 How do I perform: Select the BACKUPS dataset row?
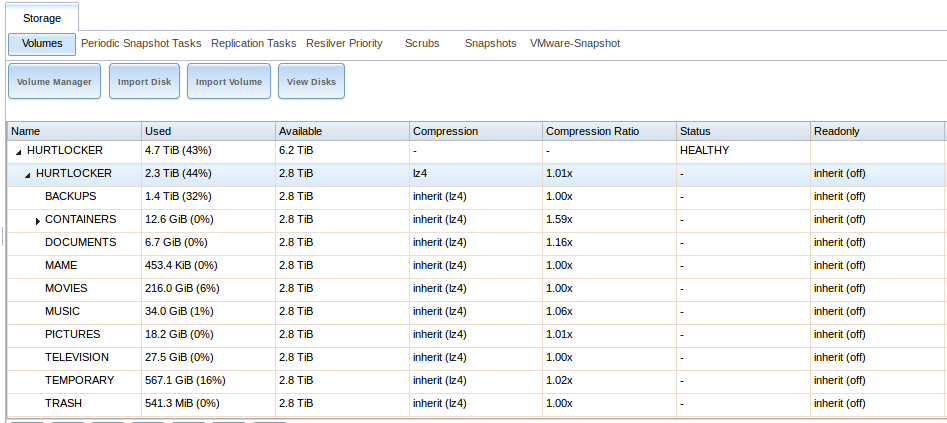pyautogui.click(x=71, y=196)
